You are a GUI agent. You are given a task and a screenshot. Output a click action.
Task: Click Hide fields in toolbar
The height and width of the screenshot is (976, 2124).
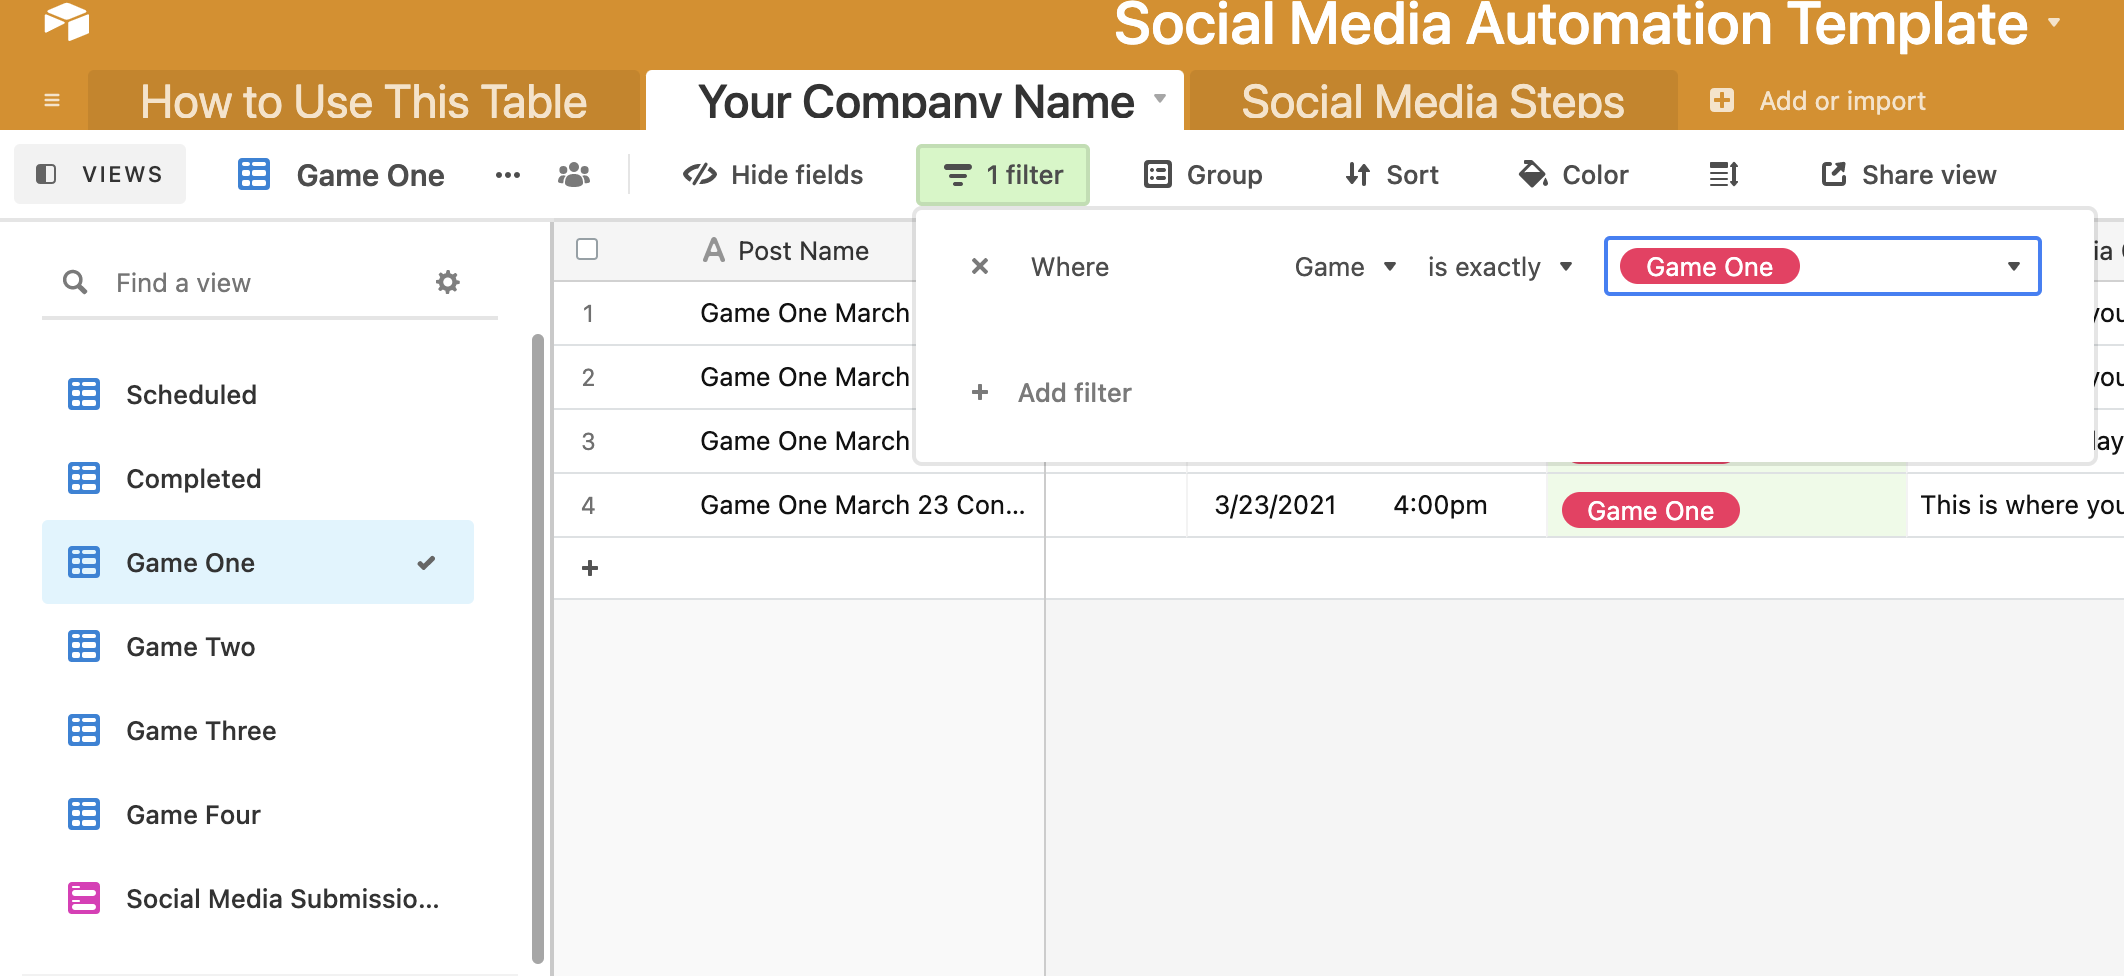772,175
